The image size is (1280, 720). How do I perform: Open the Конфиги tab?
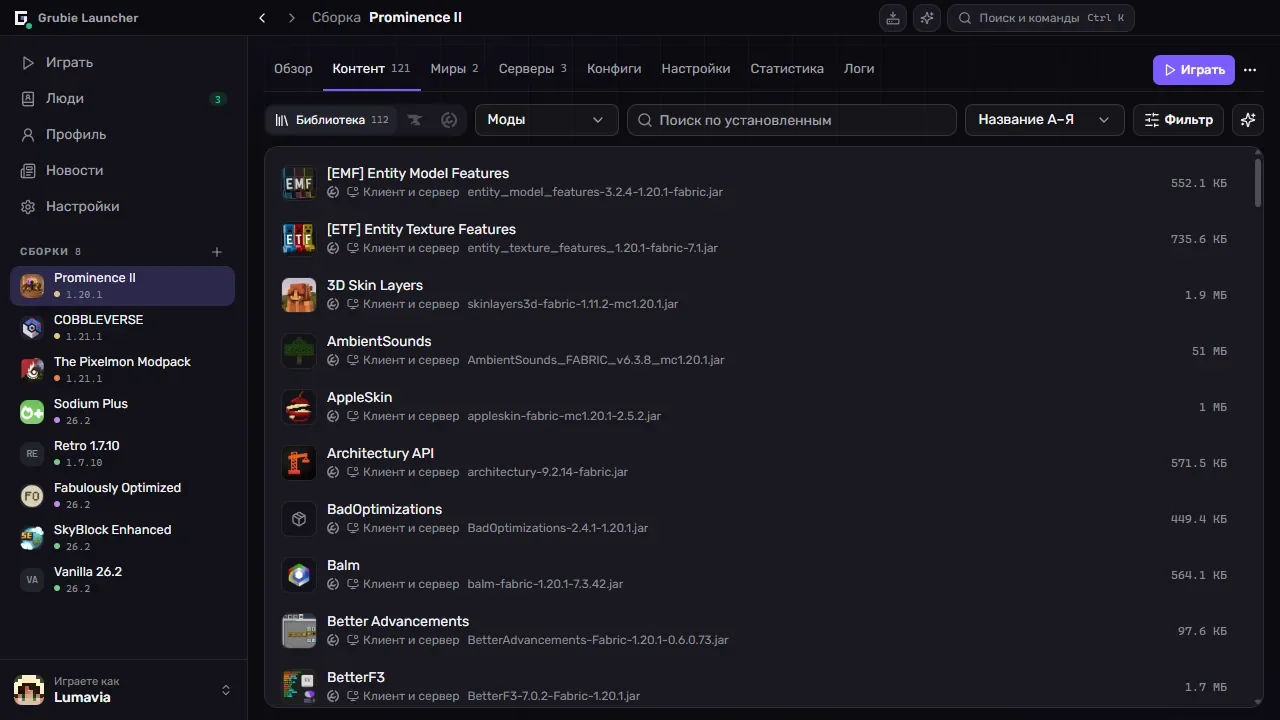(614, 69)
